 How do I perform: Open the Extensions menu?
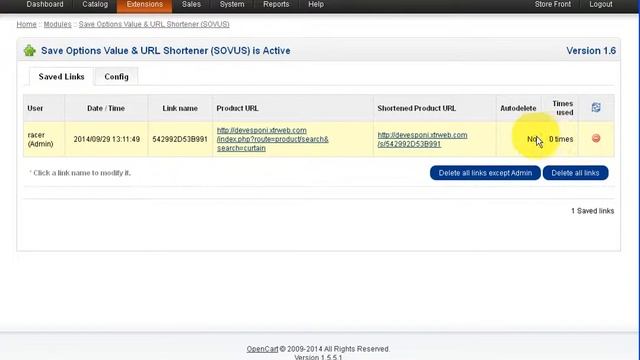144,4
